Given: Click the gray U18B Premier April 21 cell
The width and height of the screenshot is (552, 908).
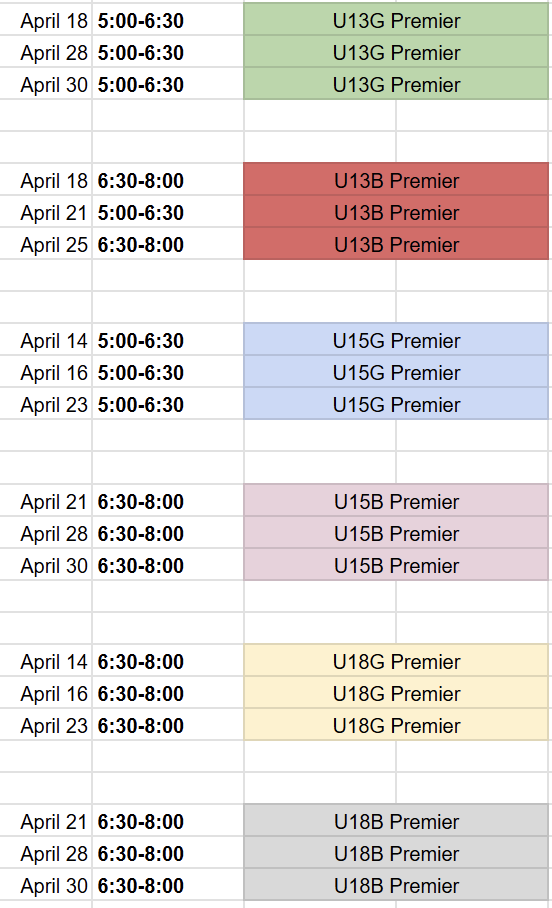Looking at the screenshot, I should pyautogui.click(x=396, y=821).
